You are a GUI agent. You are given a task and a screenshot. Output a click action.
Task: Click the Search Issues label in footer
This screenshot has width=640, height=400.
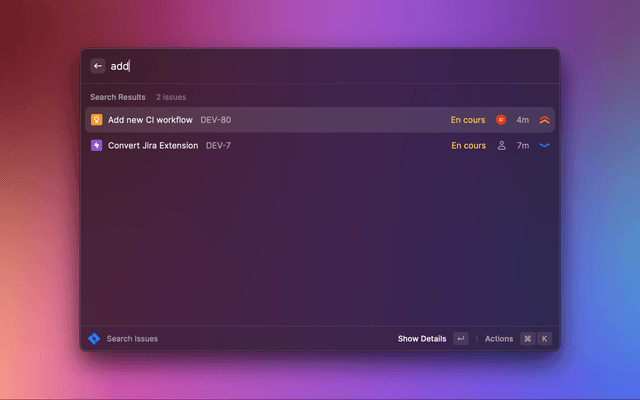coord(132,338)
